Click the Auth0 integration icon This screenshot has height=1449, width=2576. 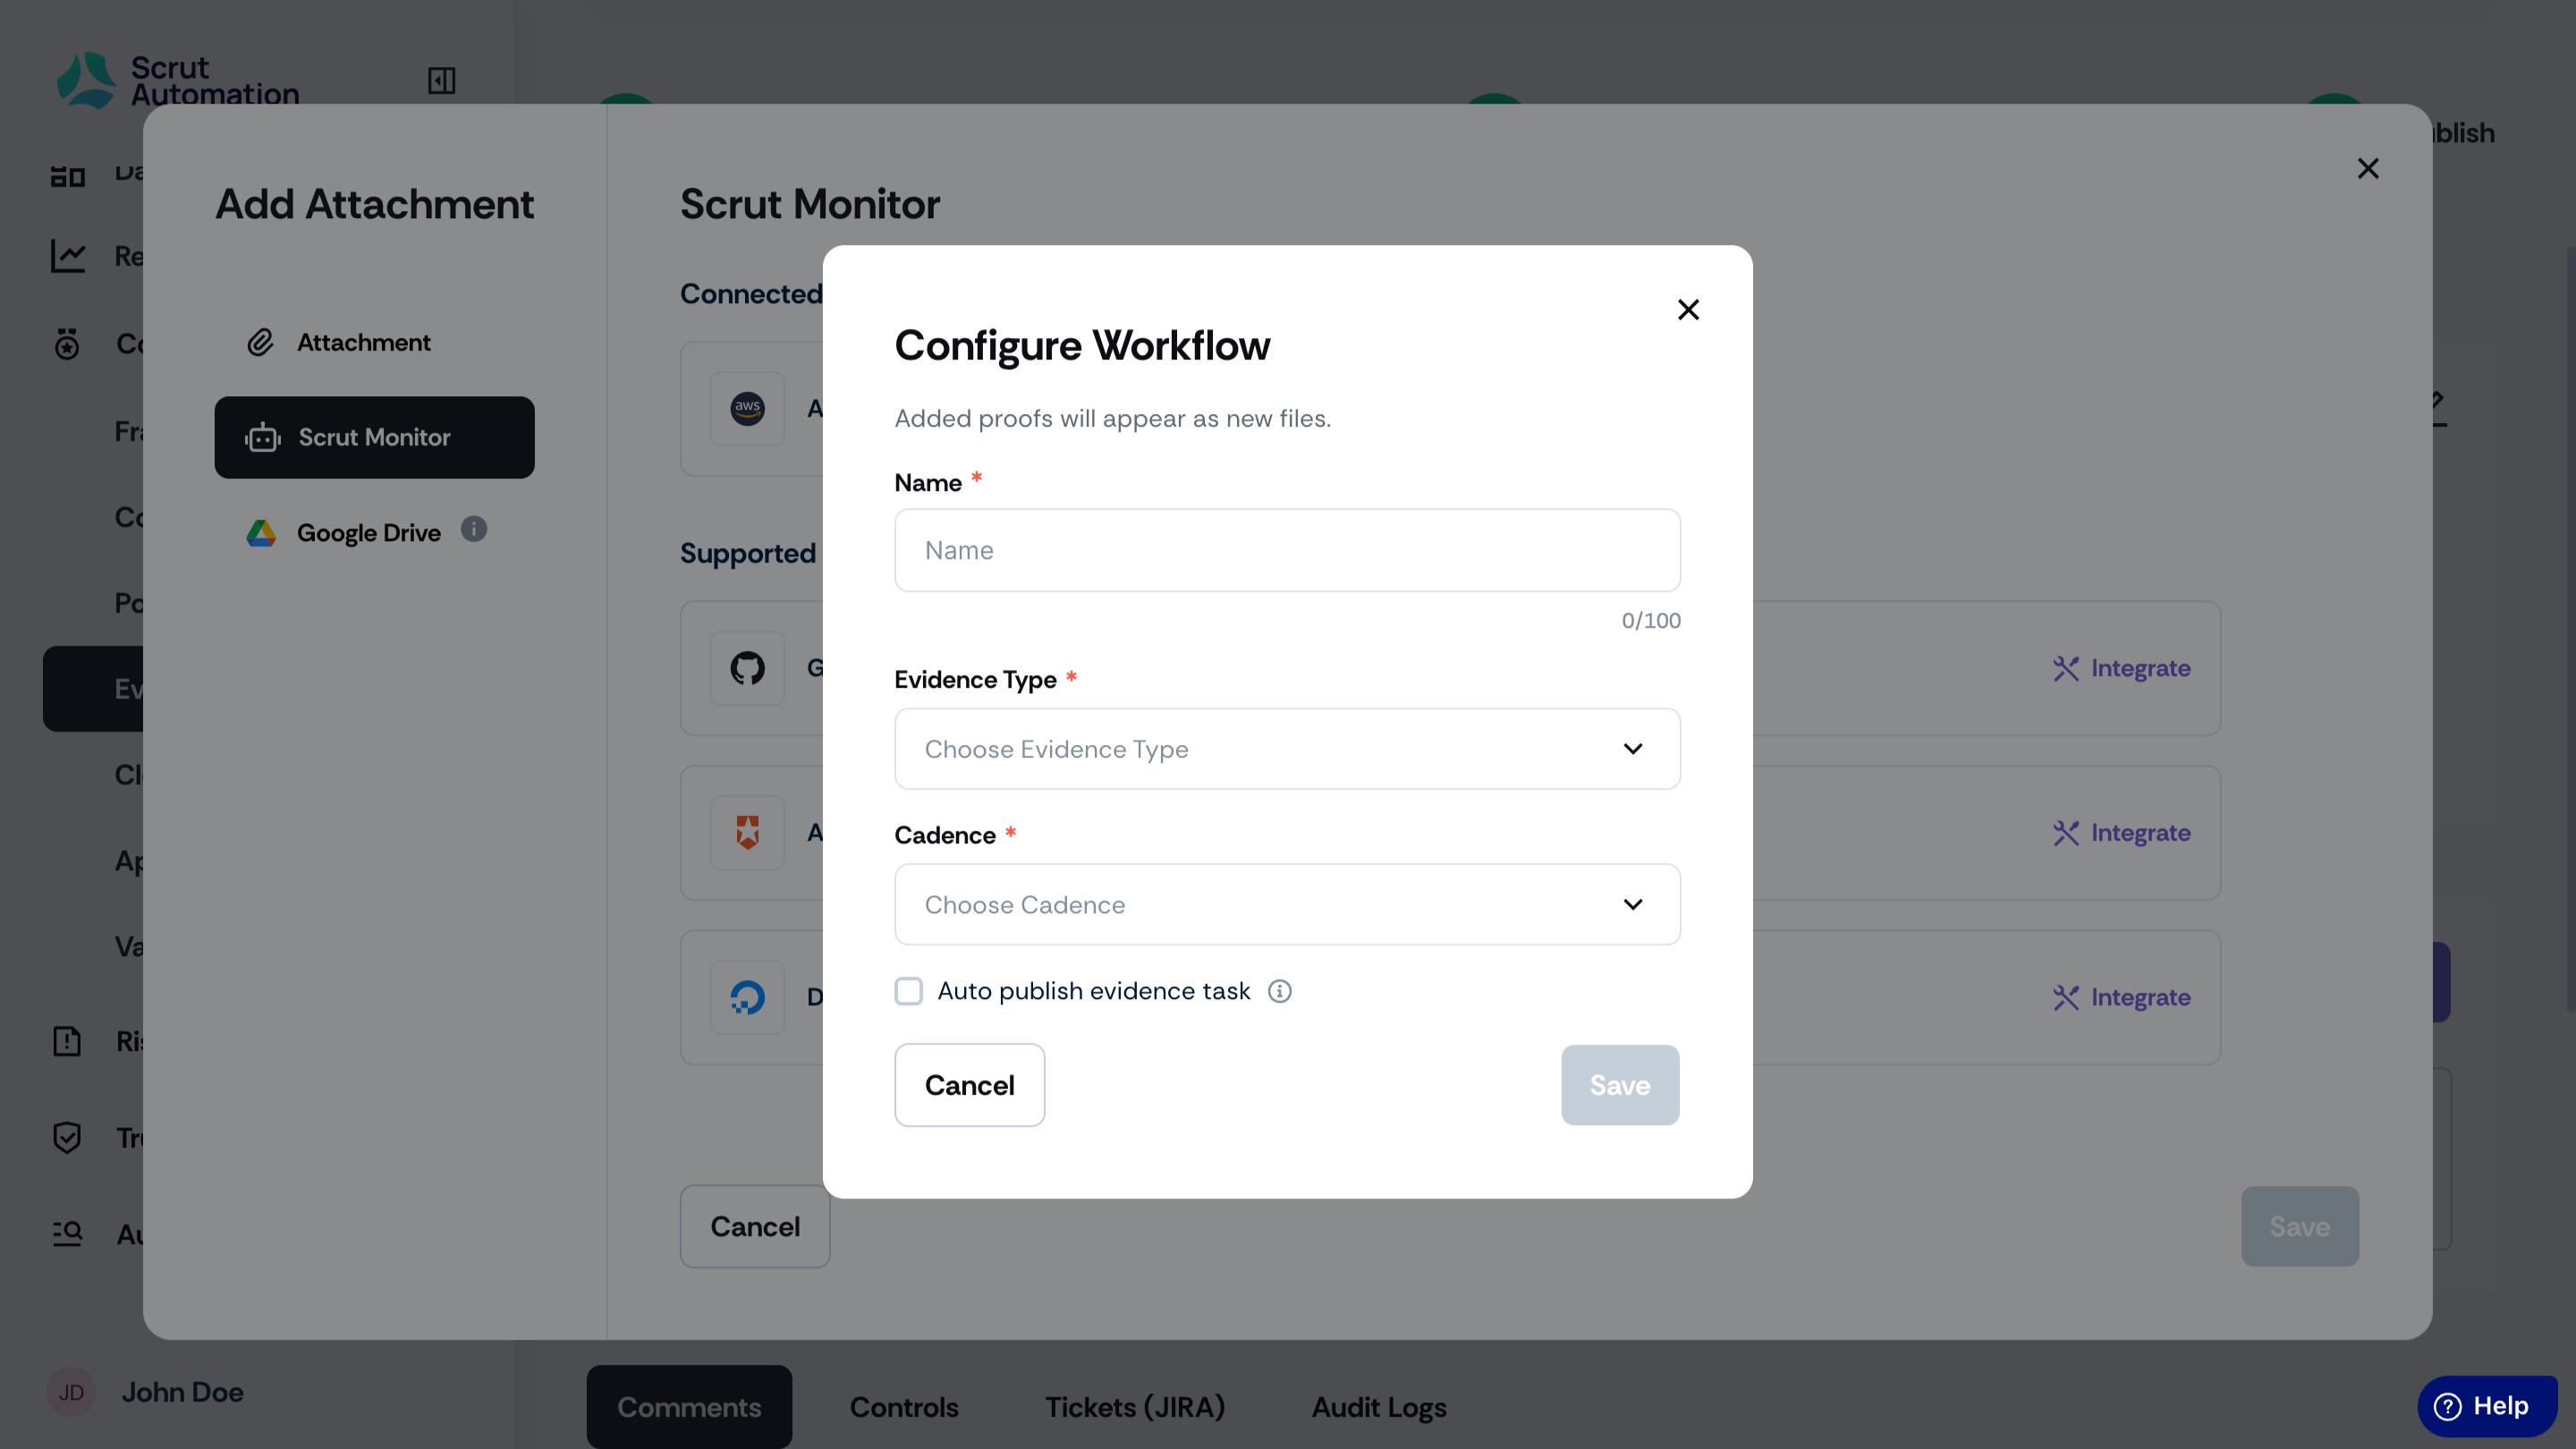(x=747, y=832)
